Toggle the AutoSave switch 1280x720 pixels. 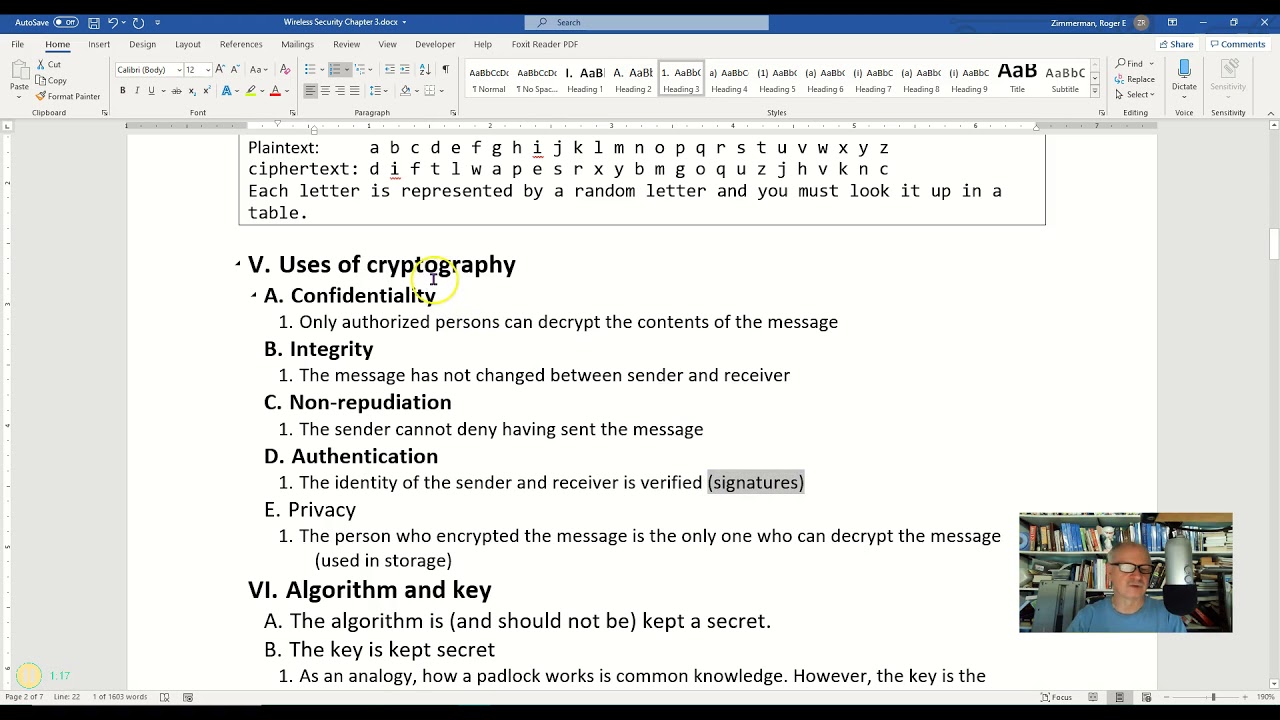[x=66, y=22]
